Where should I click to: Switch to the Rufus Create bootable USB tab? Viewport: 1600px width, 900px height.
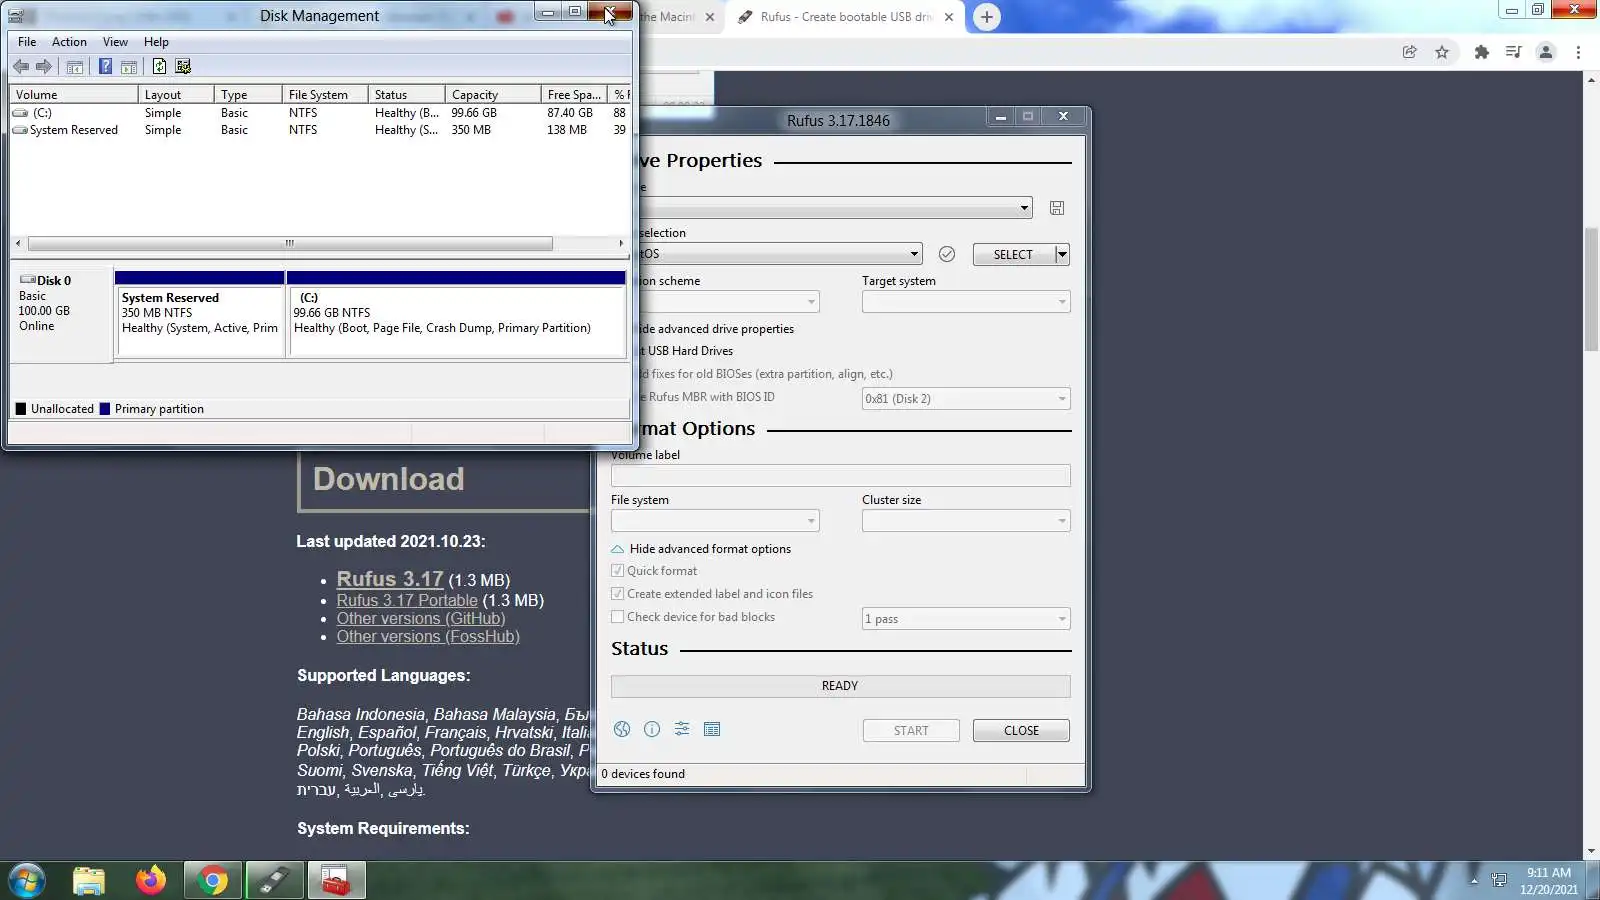click(x=845, y=17)
